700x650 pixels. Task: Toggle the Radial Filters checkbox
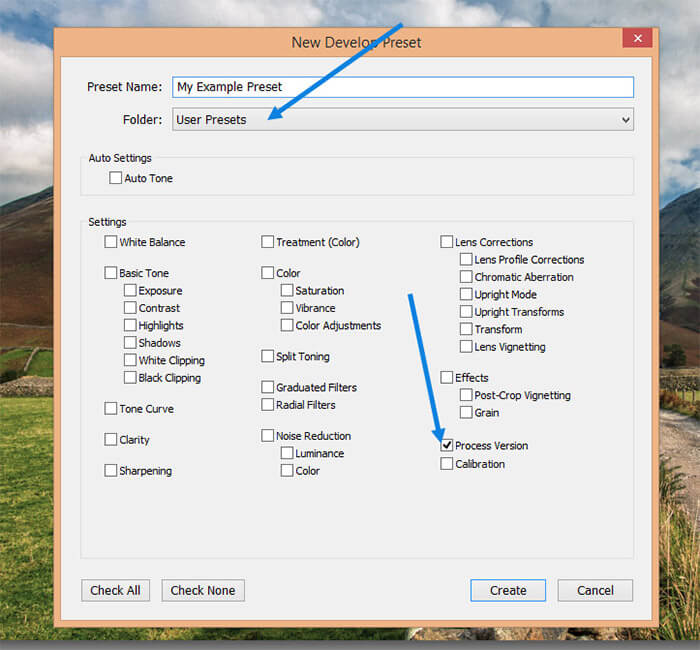[x=267, y=404]
